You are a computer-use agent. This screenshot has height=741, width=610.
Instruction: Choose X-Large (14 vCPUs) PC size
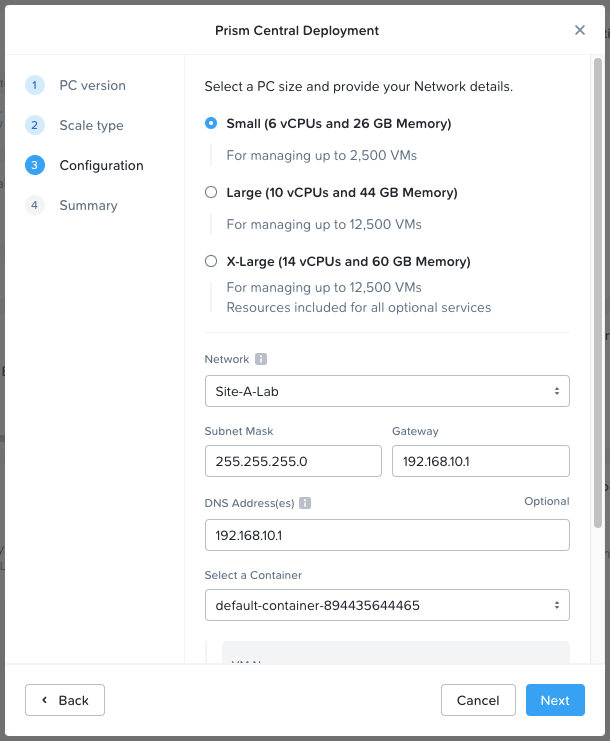[211, 261]
